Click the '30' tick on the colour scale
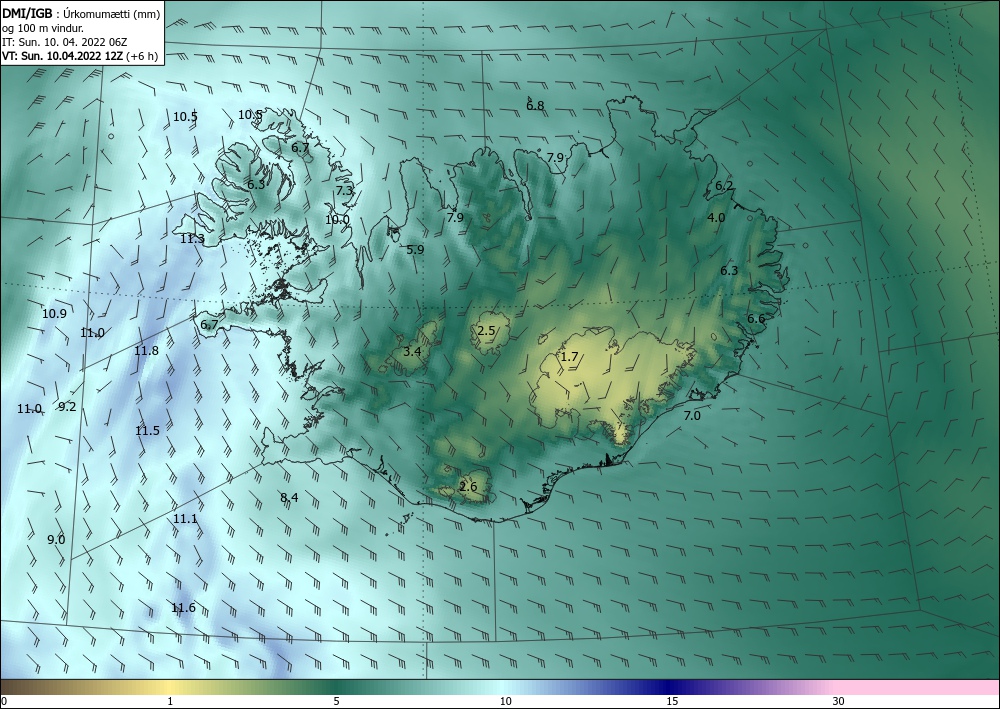The width and height of the screenshot is (1000, 709). [x=838, y=701]
